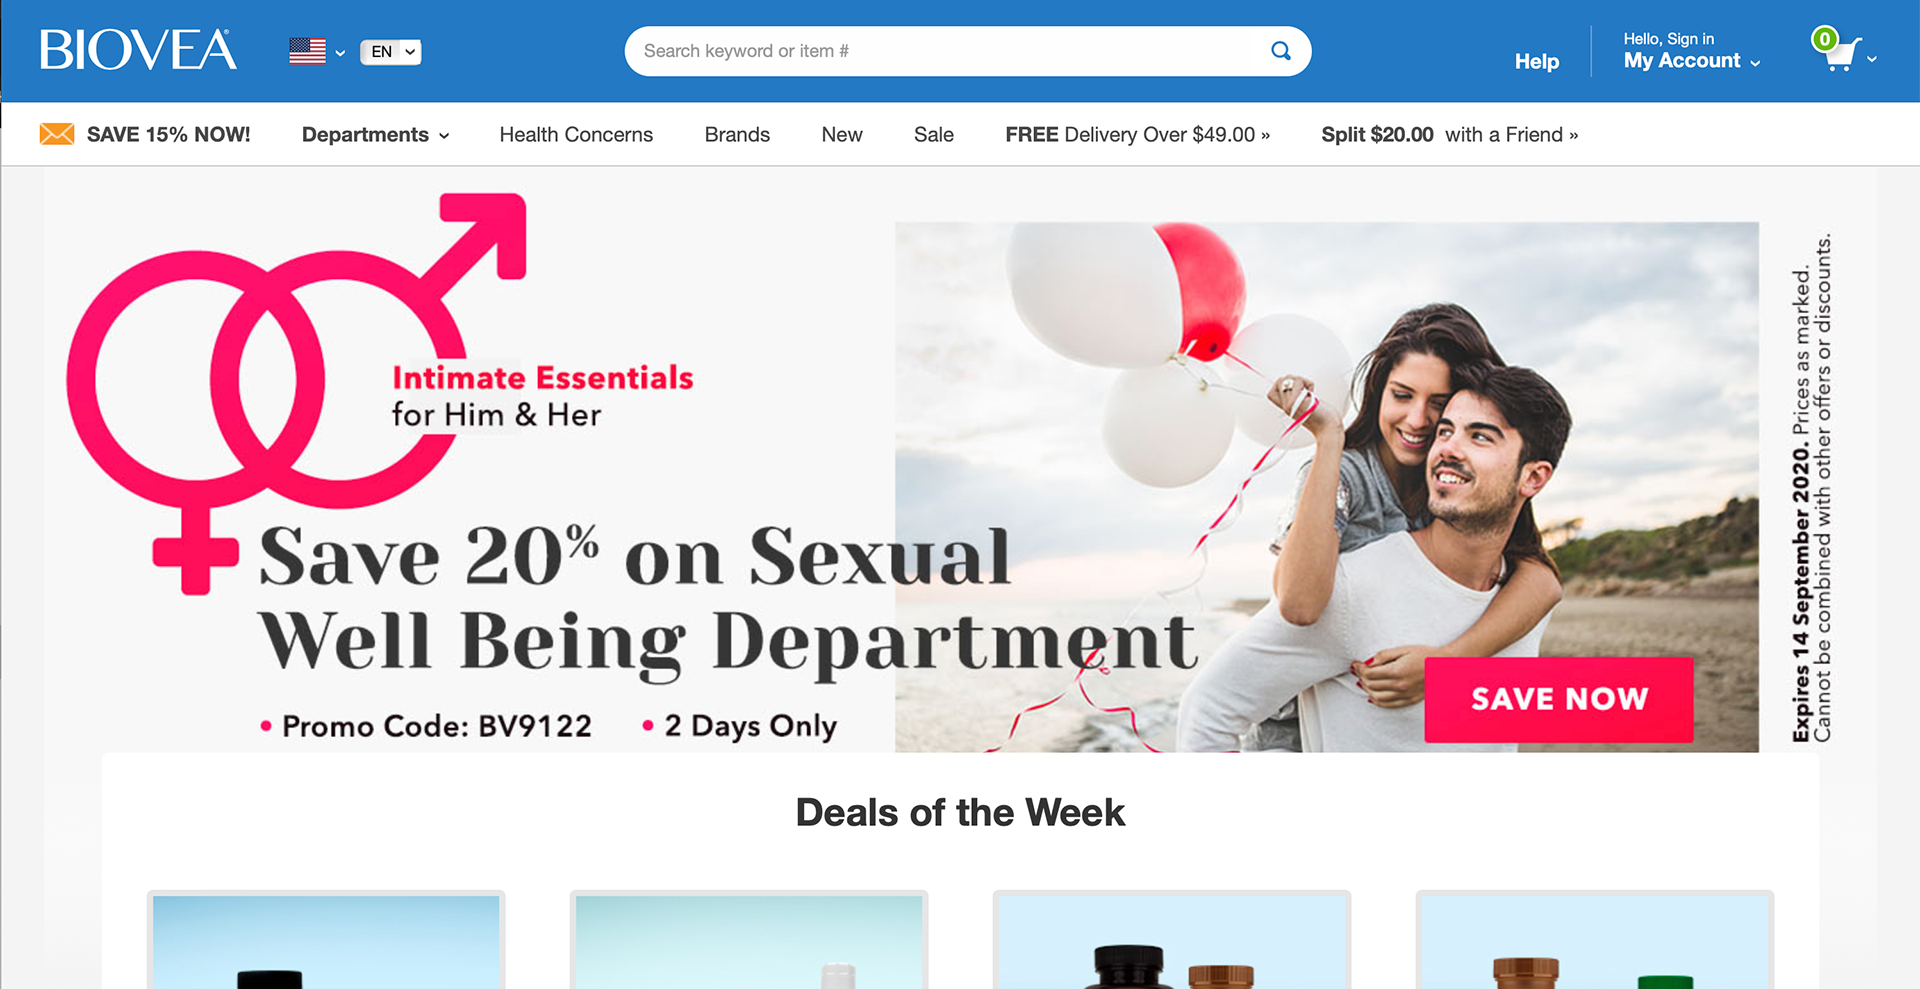Open the Help link
Image resolution: width=1920 pixels, height=989 pixels.
1537,62
